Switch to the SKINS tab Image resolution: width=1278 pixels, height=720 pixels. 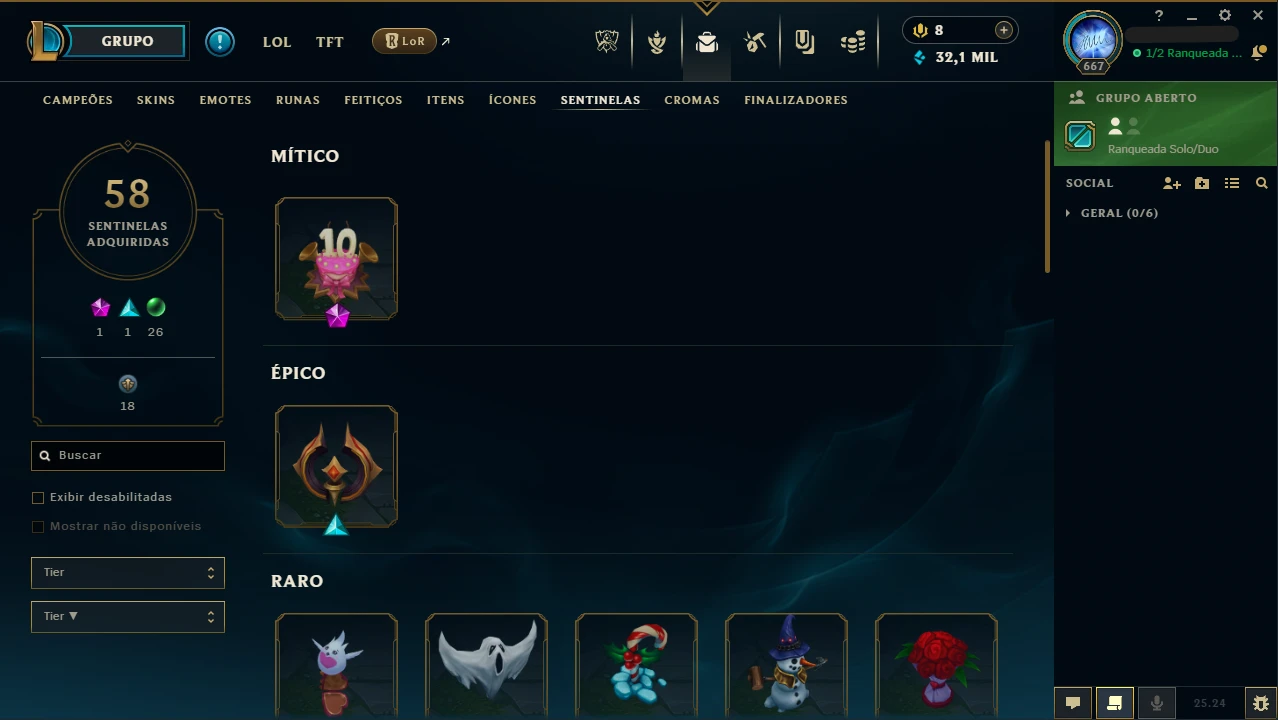point(156,100)
